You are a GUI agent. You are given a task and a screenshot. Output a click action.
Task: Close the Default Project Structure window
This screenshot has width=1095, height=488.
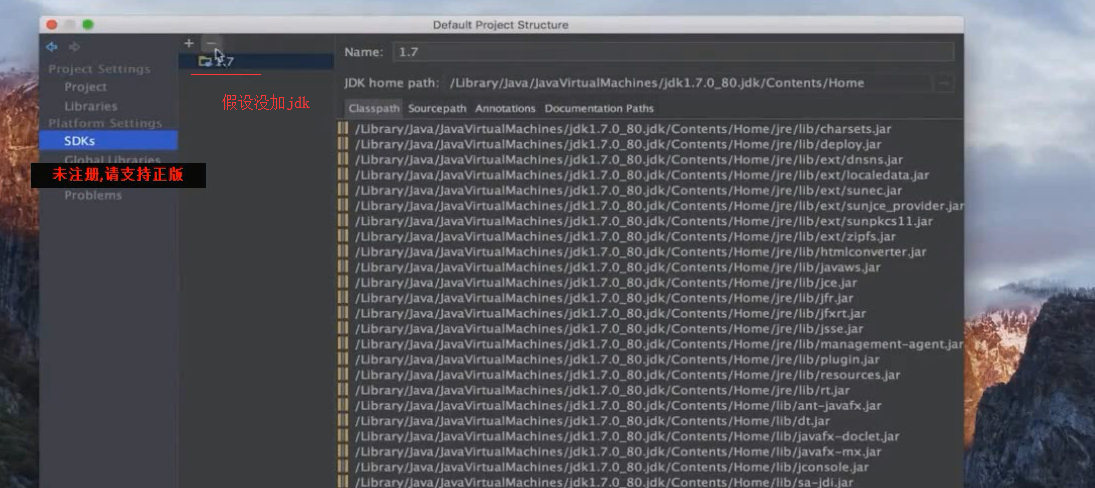(52, 24)
